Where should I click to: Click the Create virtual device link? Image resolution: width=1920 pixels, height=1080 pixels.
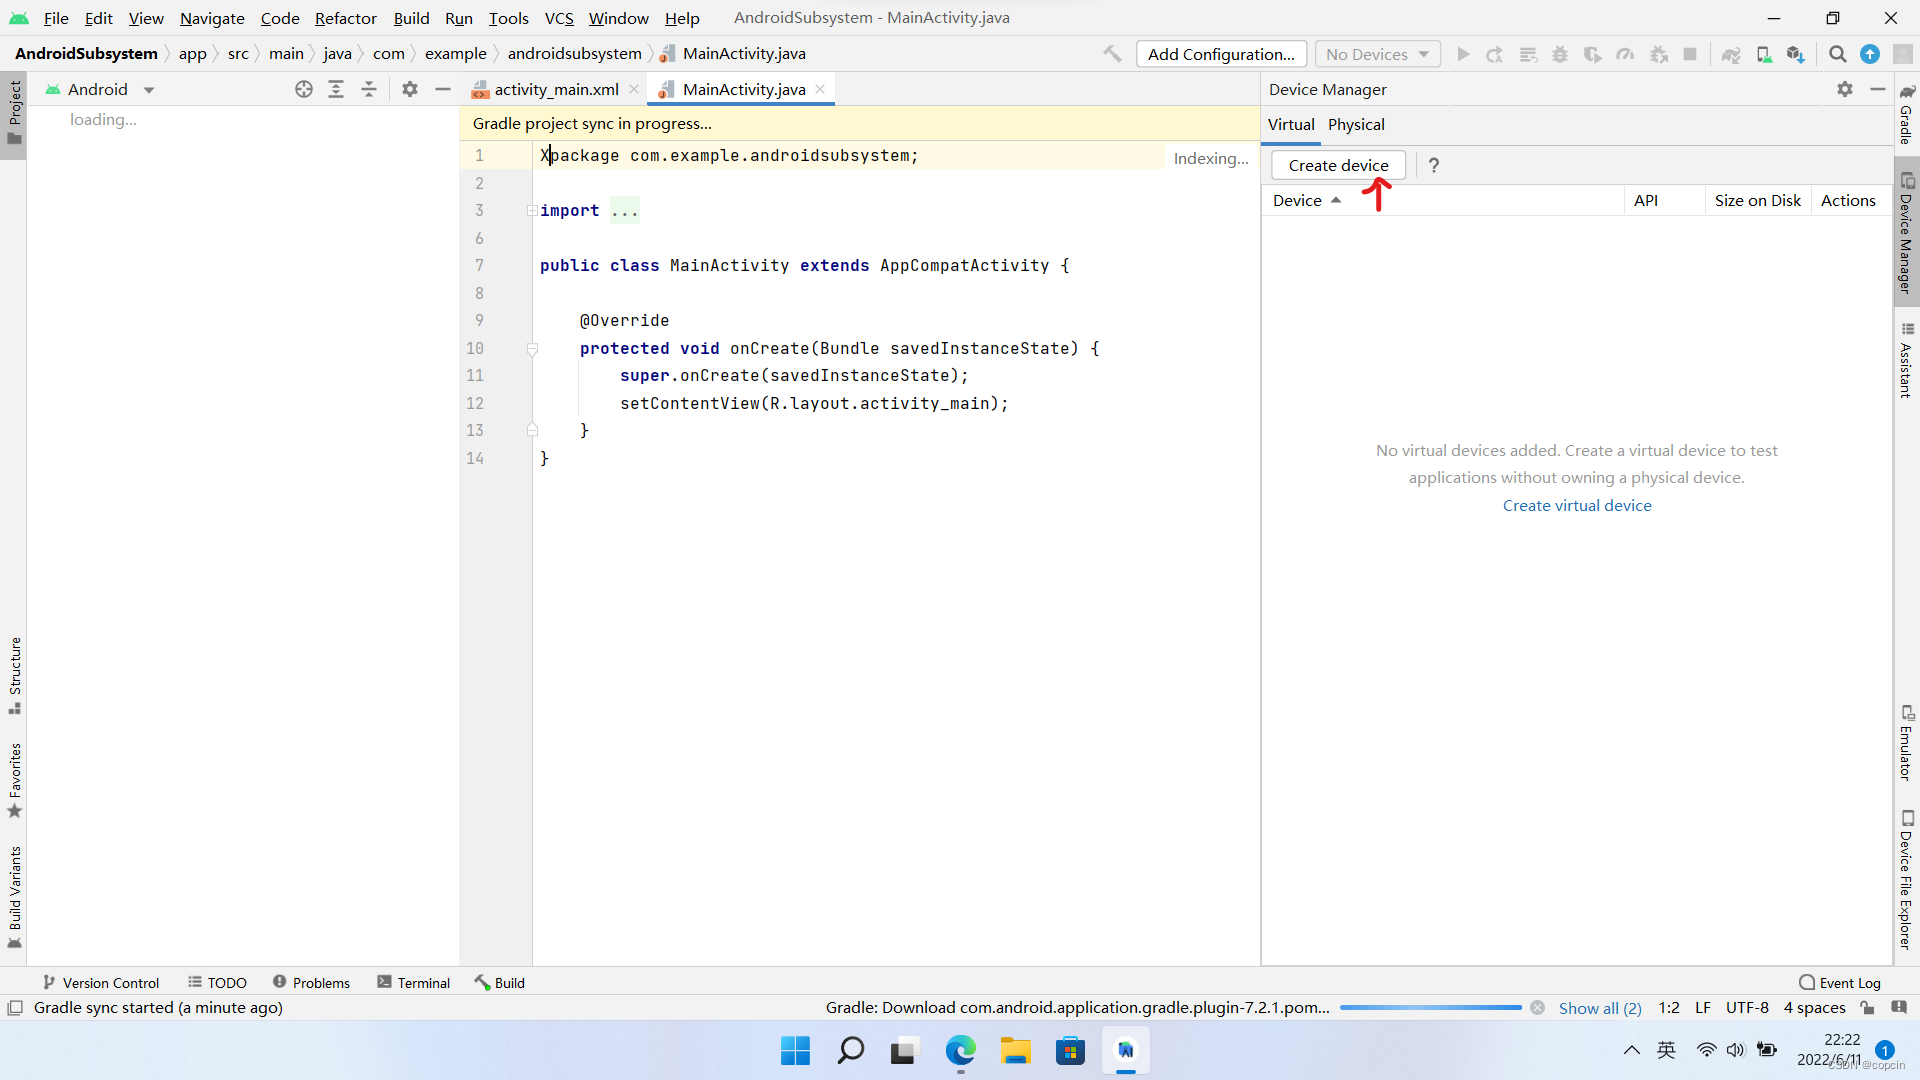[x=1577, y=506]
